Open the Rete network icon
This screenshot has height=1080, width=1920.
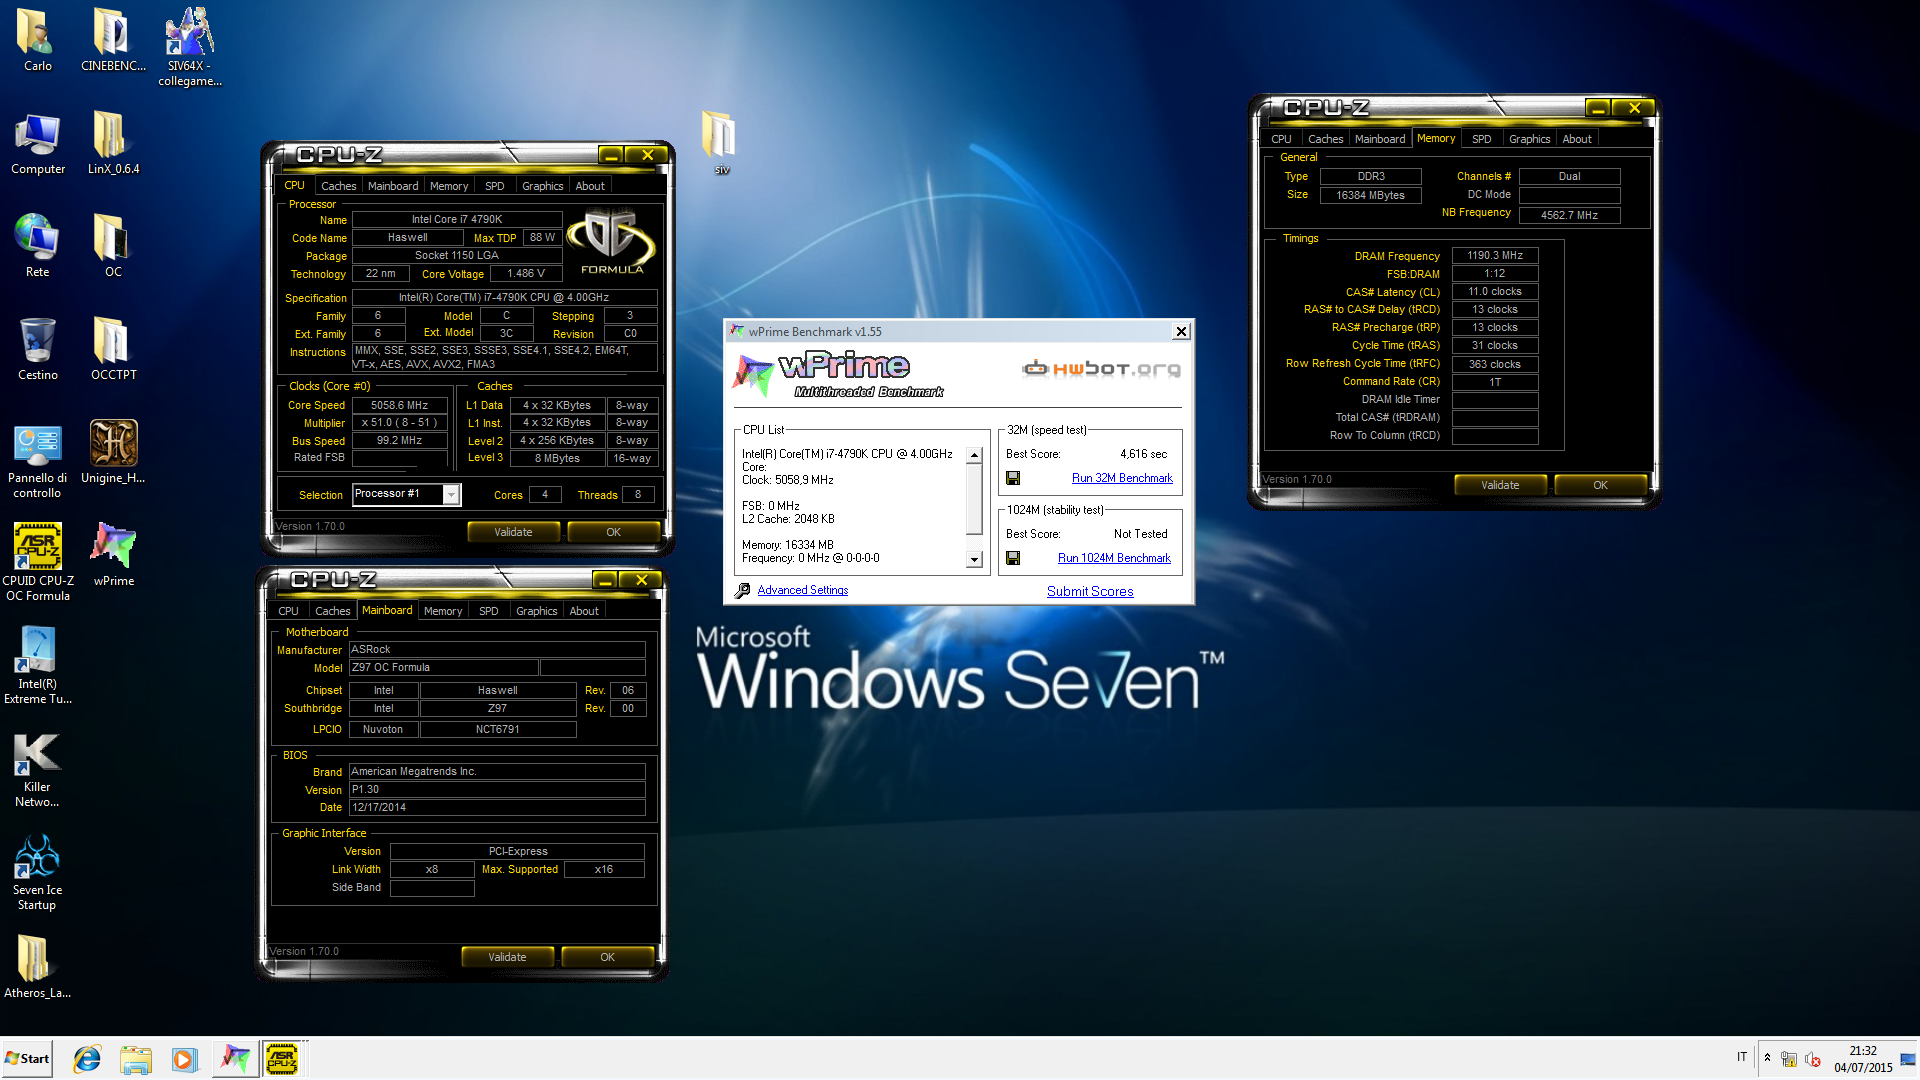pyautogui.click(x=37, y=246)
